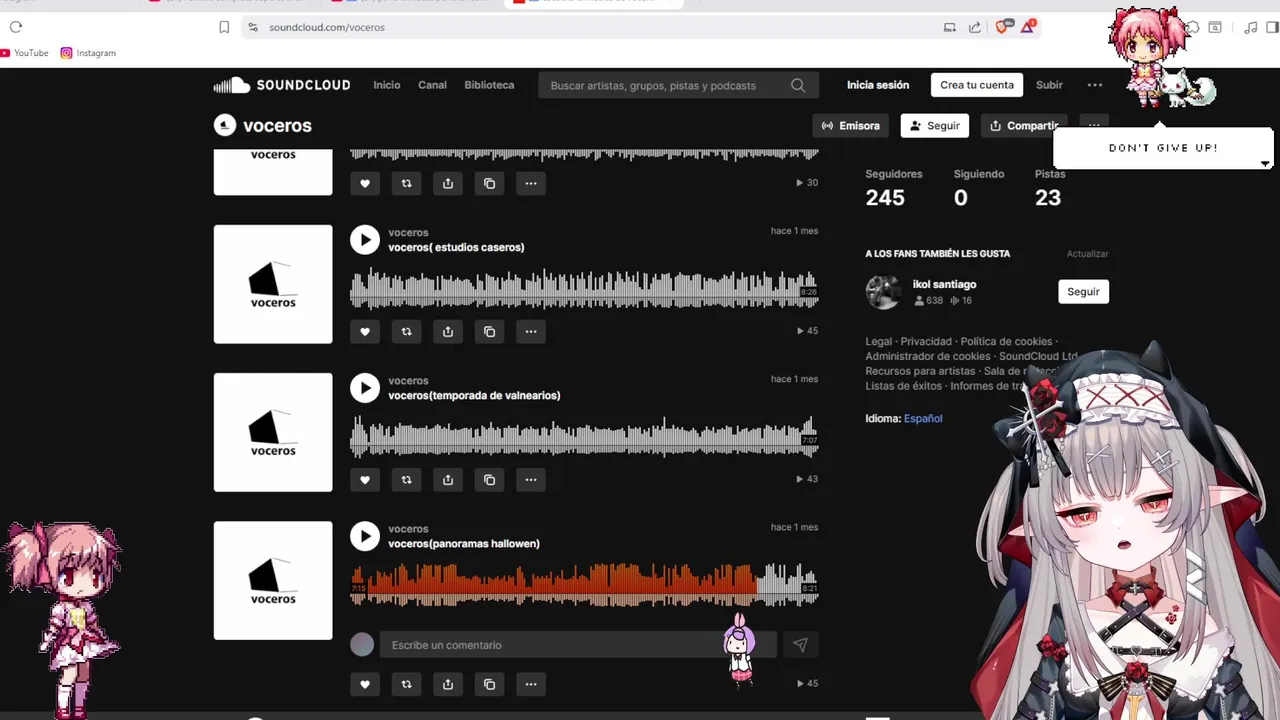Screen dimensions: 1280x720
Task: Open the YouTube bookmark
Action: coord(24,53)
